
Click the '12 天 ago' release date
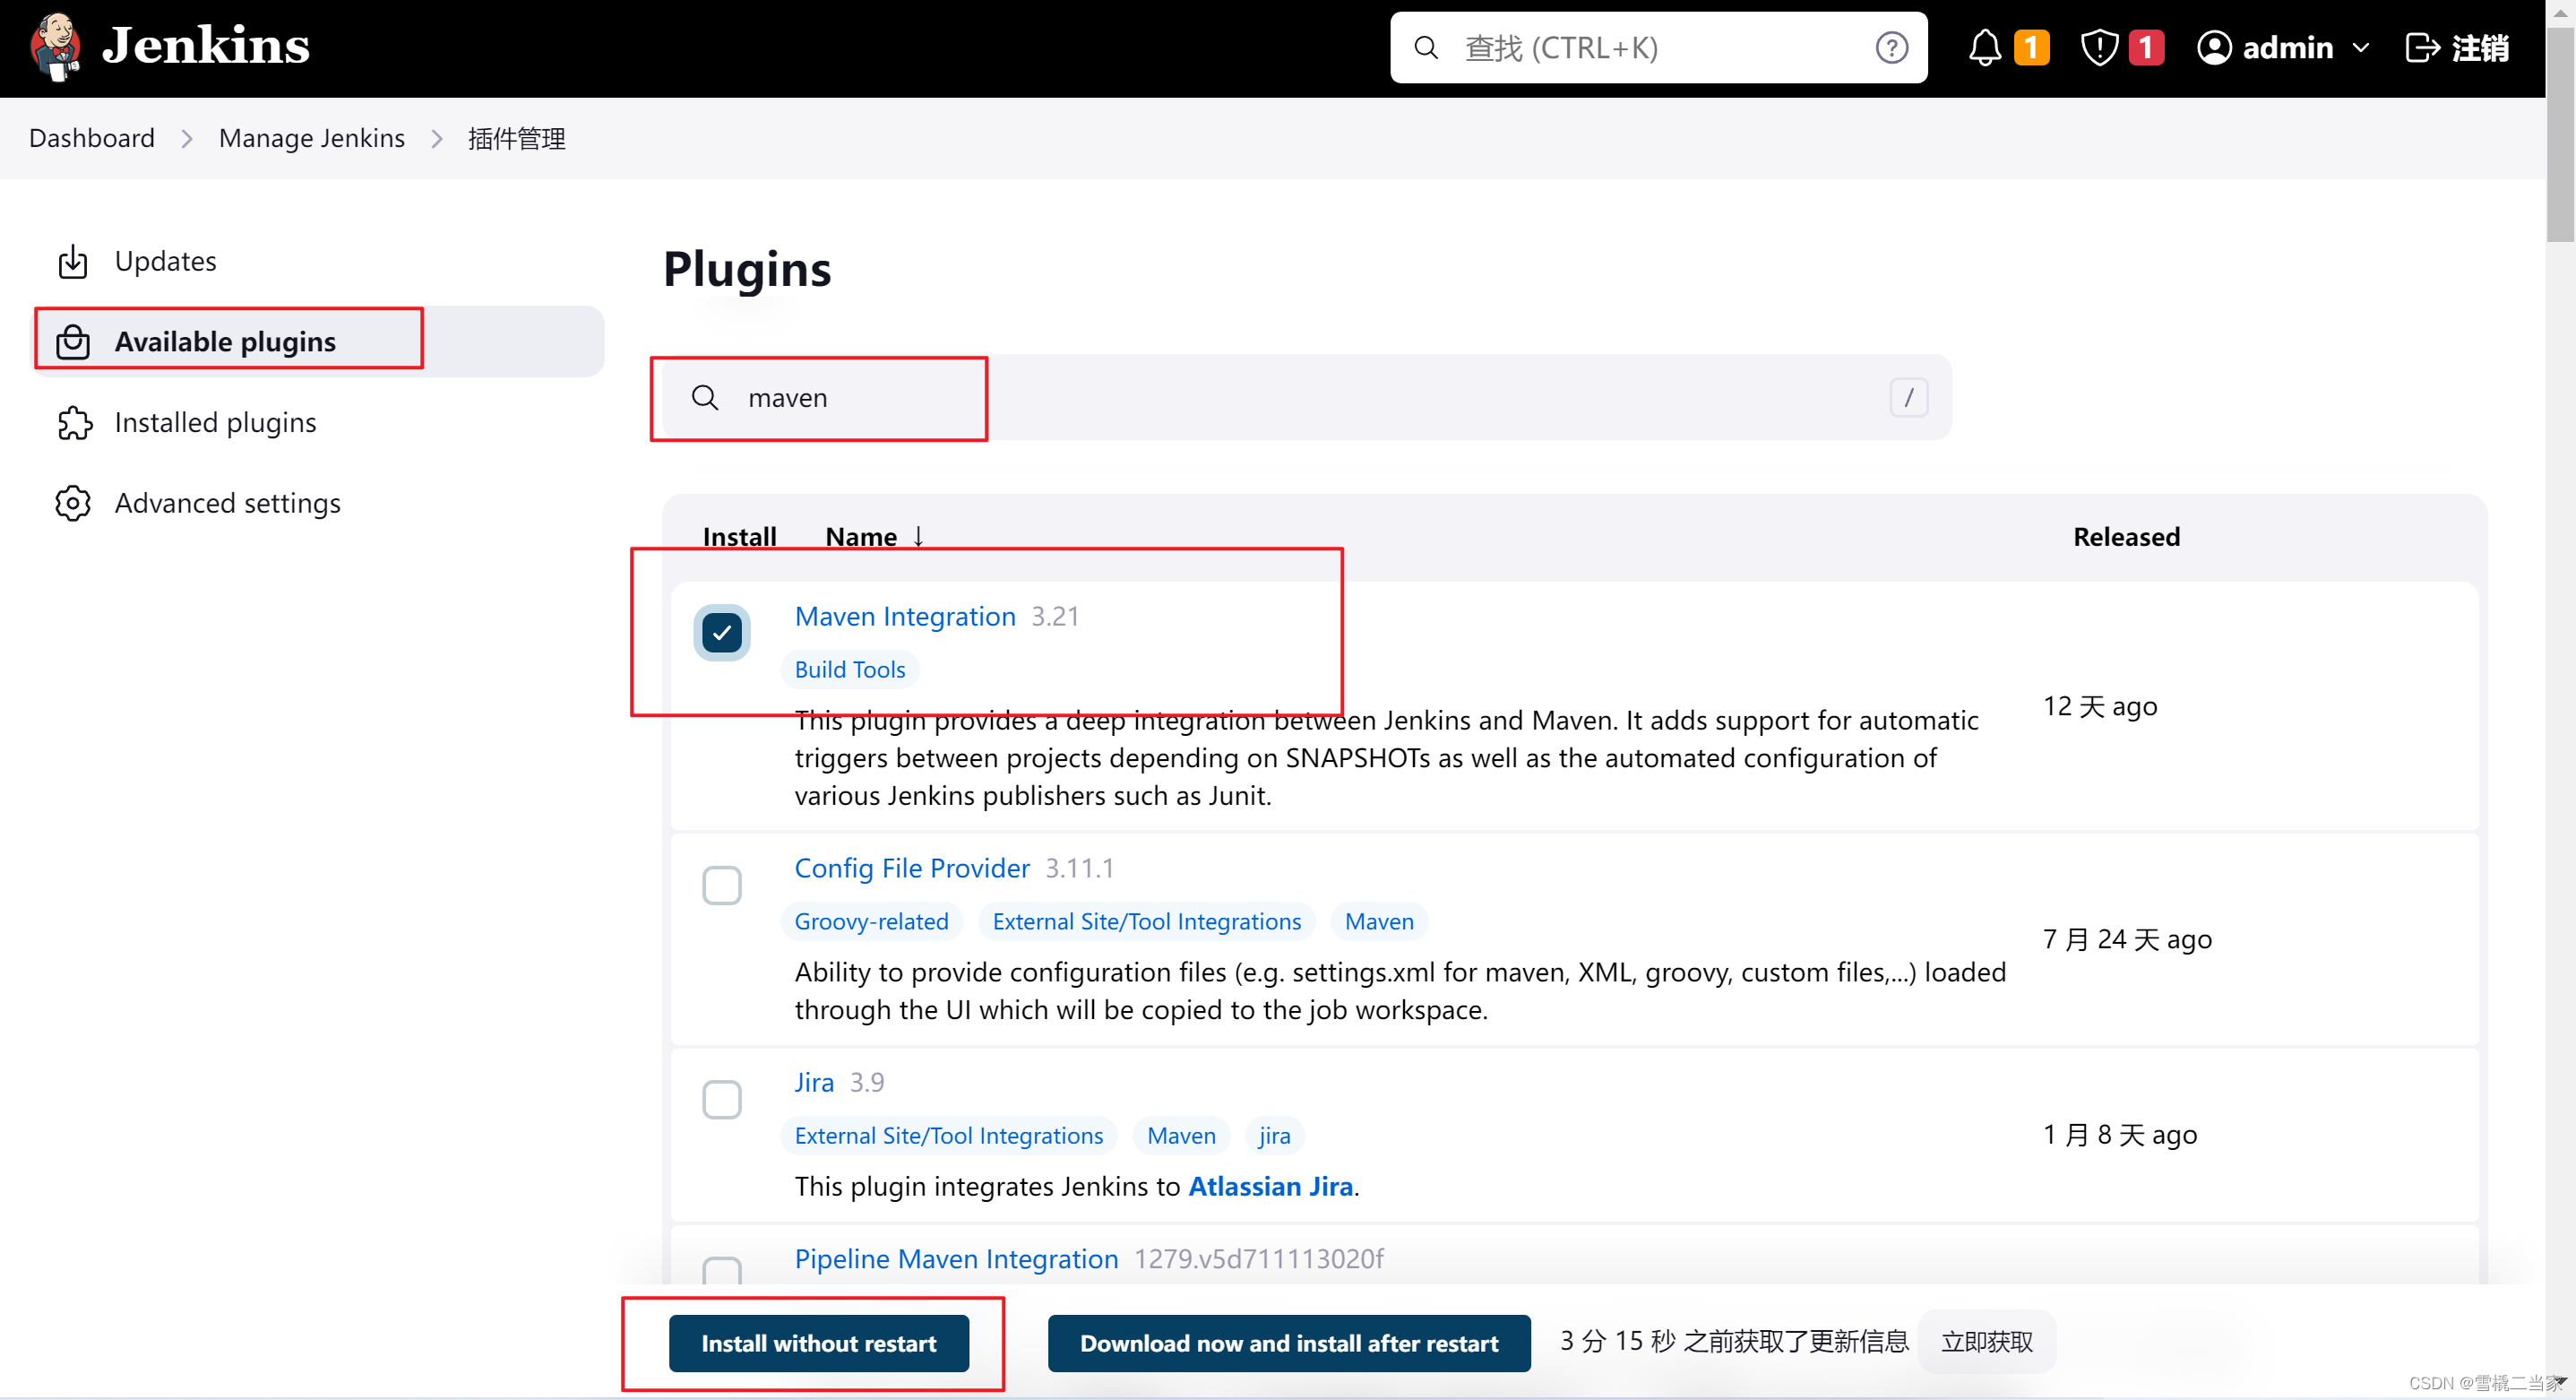tap(2099, 706)
